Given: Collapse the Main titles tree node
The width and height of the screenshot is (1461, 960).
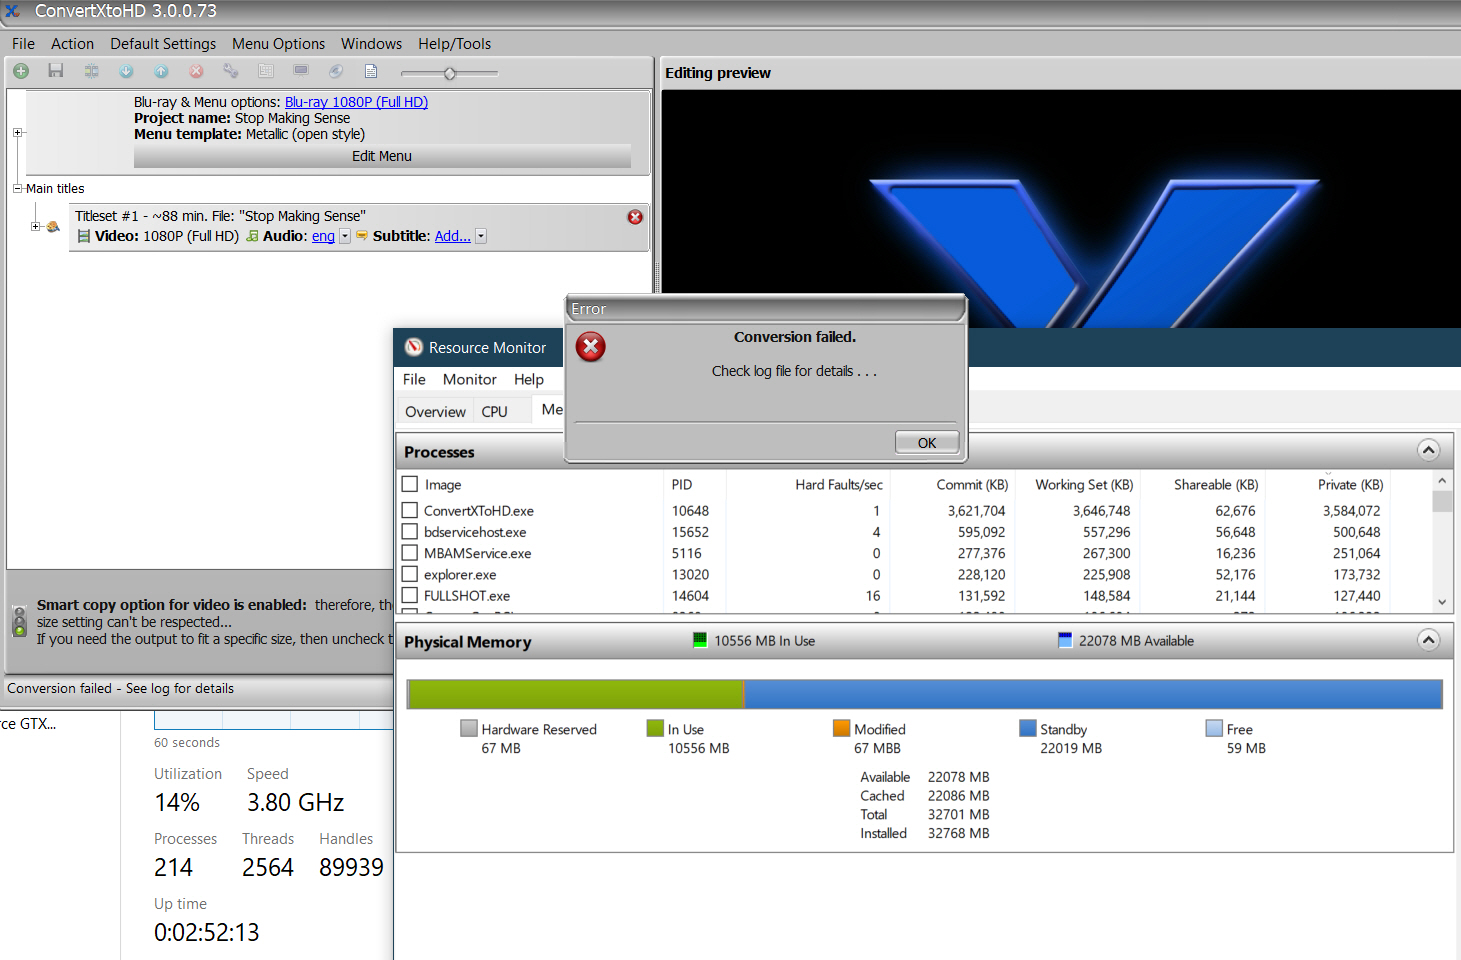Looking at the screenshot, I should pos(17,188).
